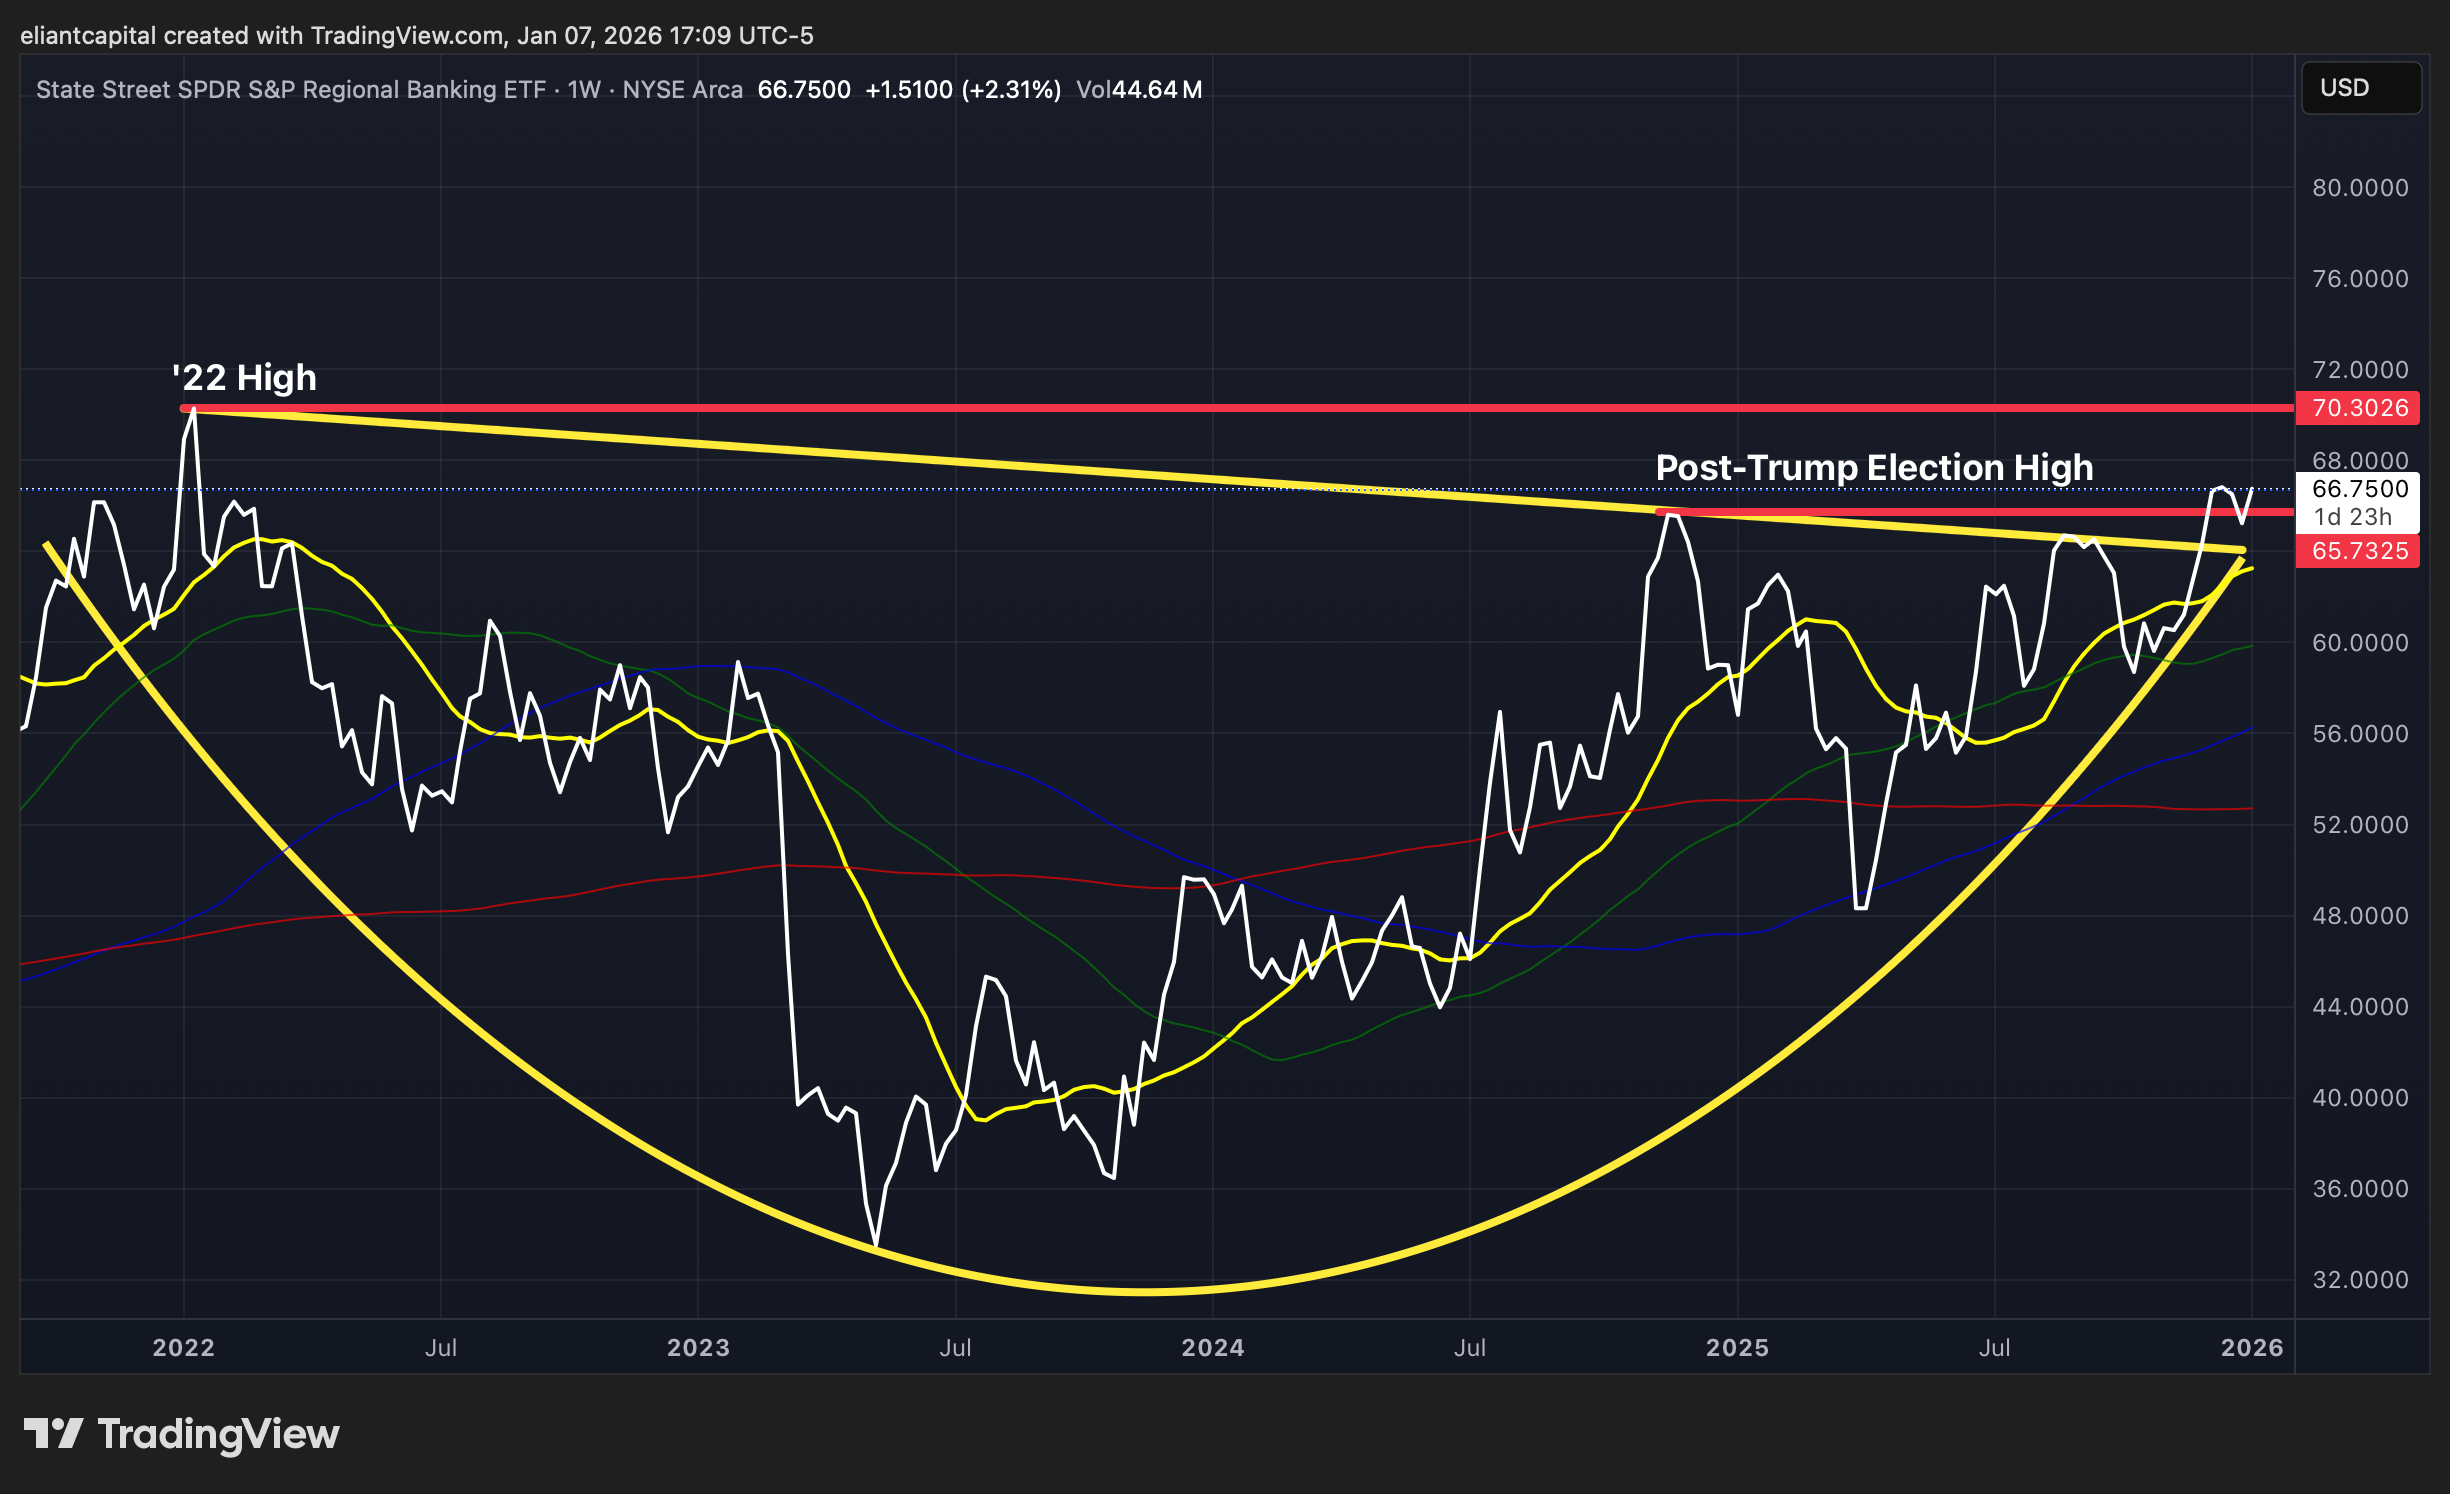
Task: Click the TradingView wordmark text
Action: pos(218,1434)
